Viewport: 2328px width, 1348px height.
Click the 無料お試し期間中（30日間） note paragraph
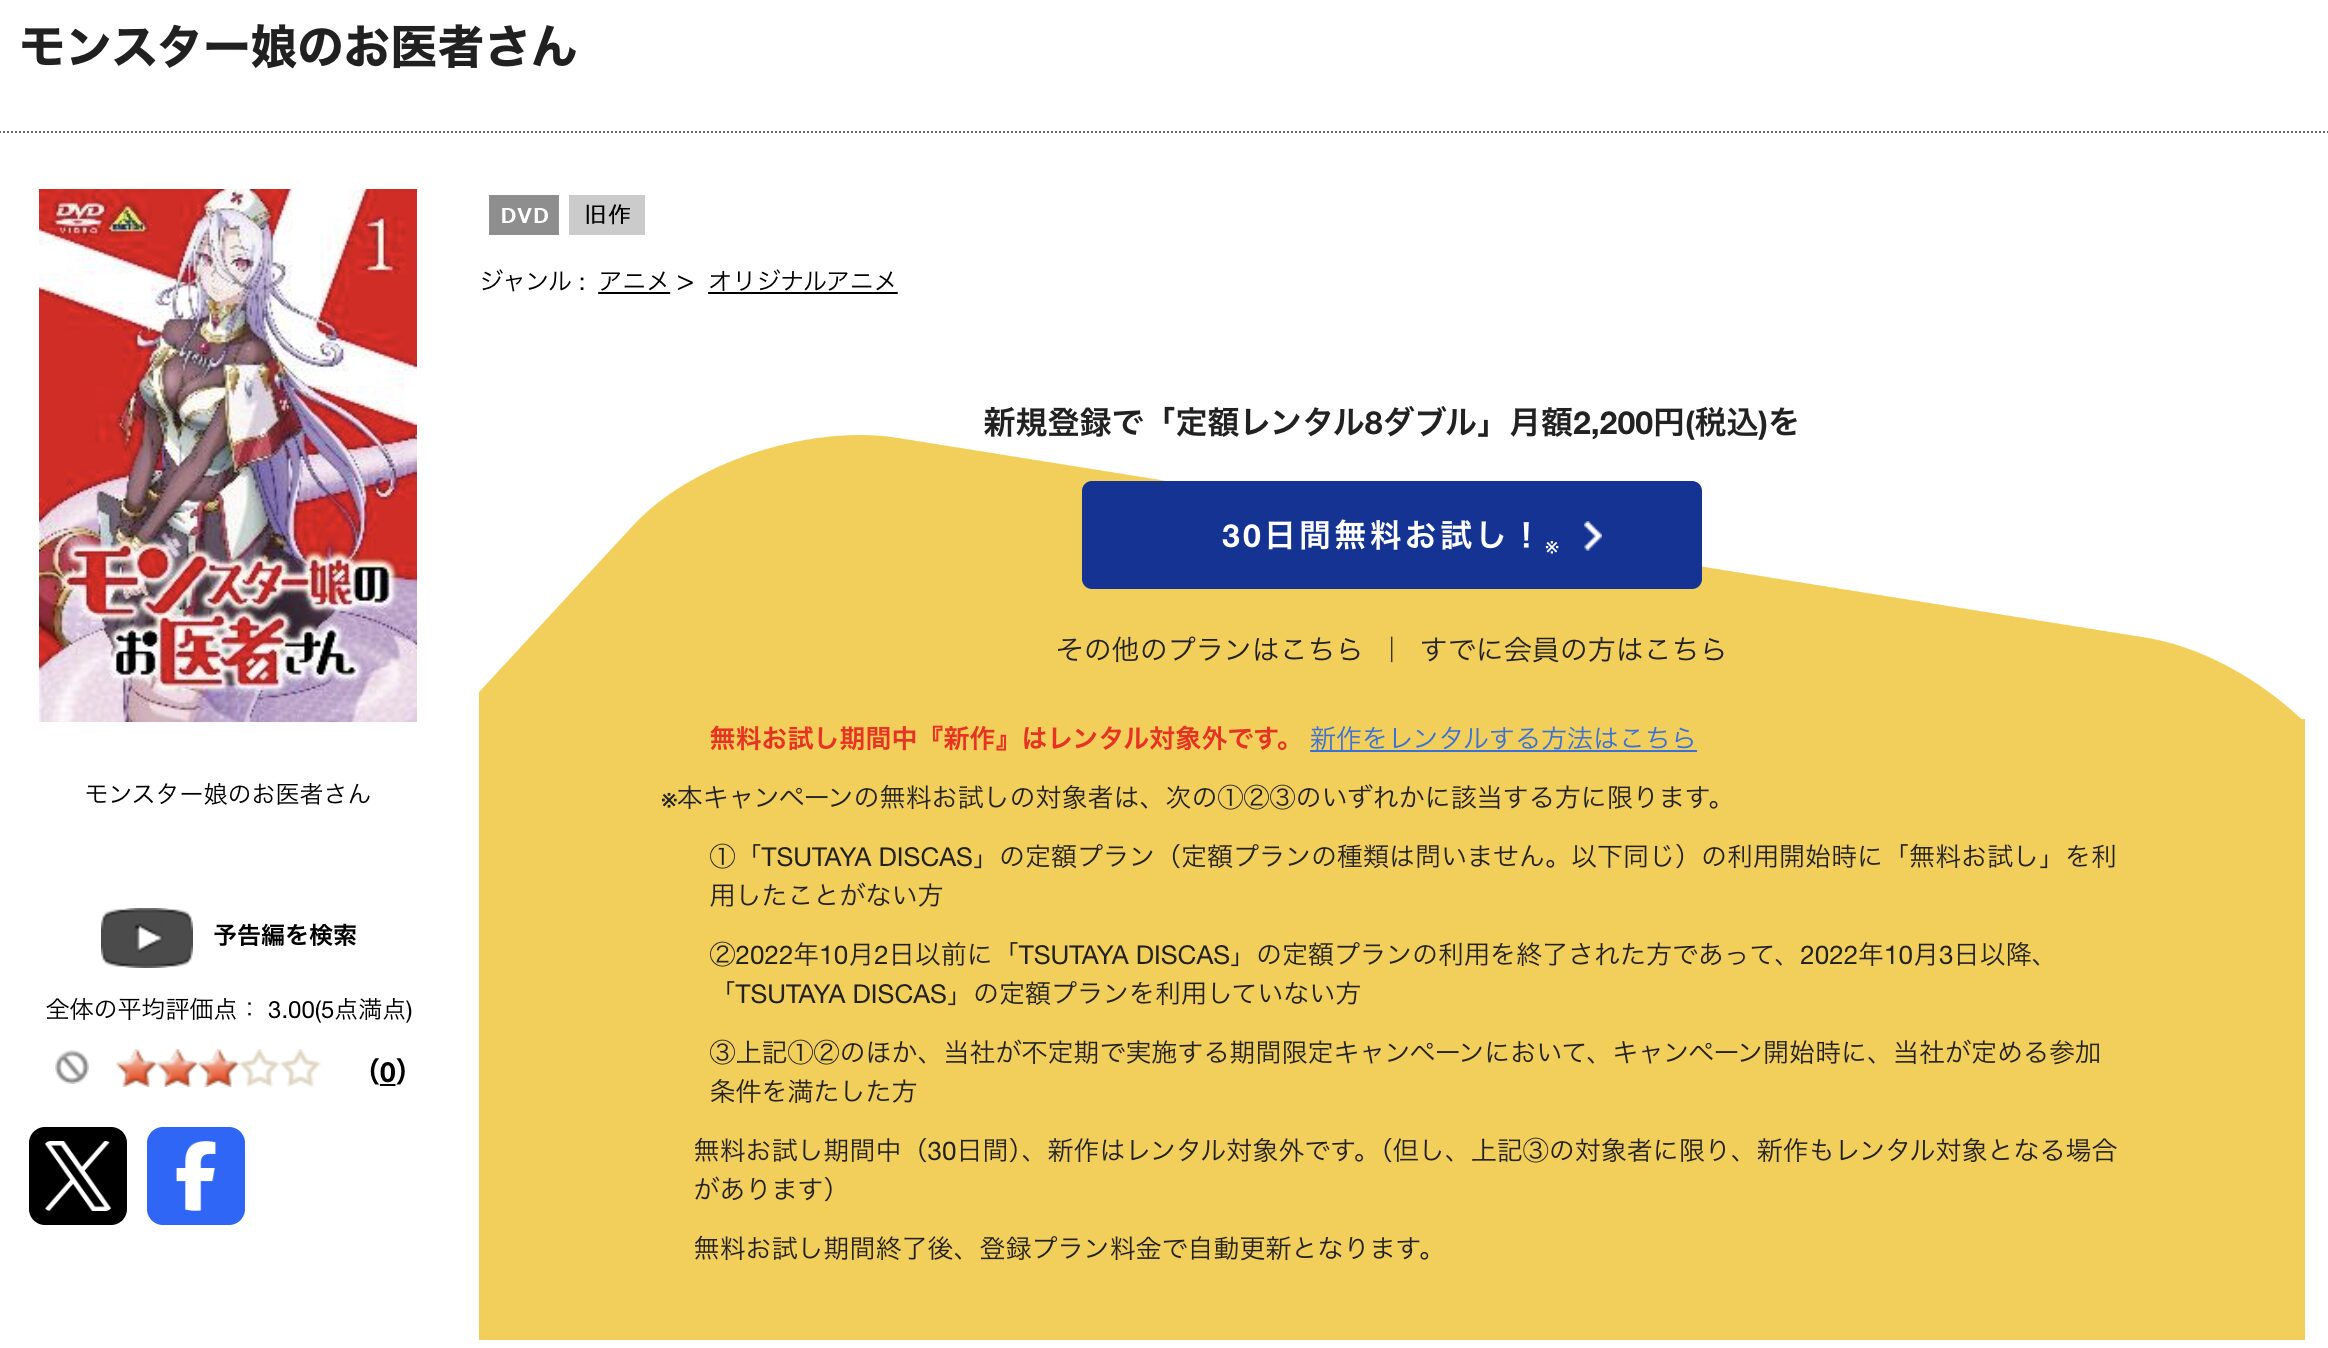[1406, 1169]
